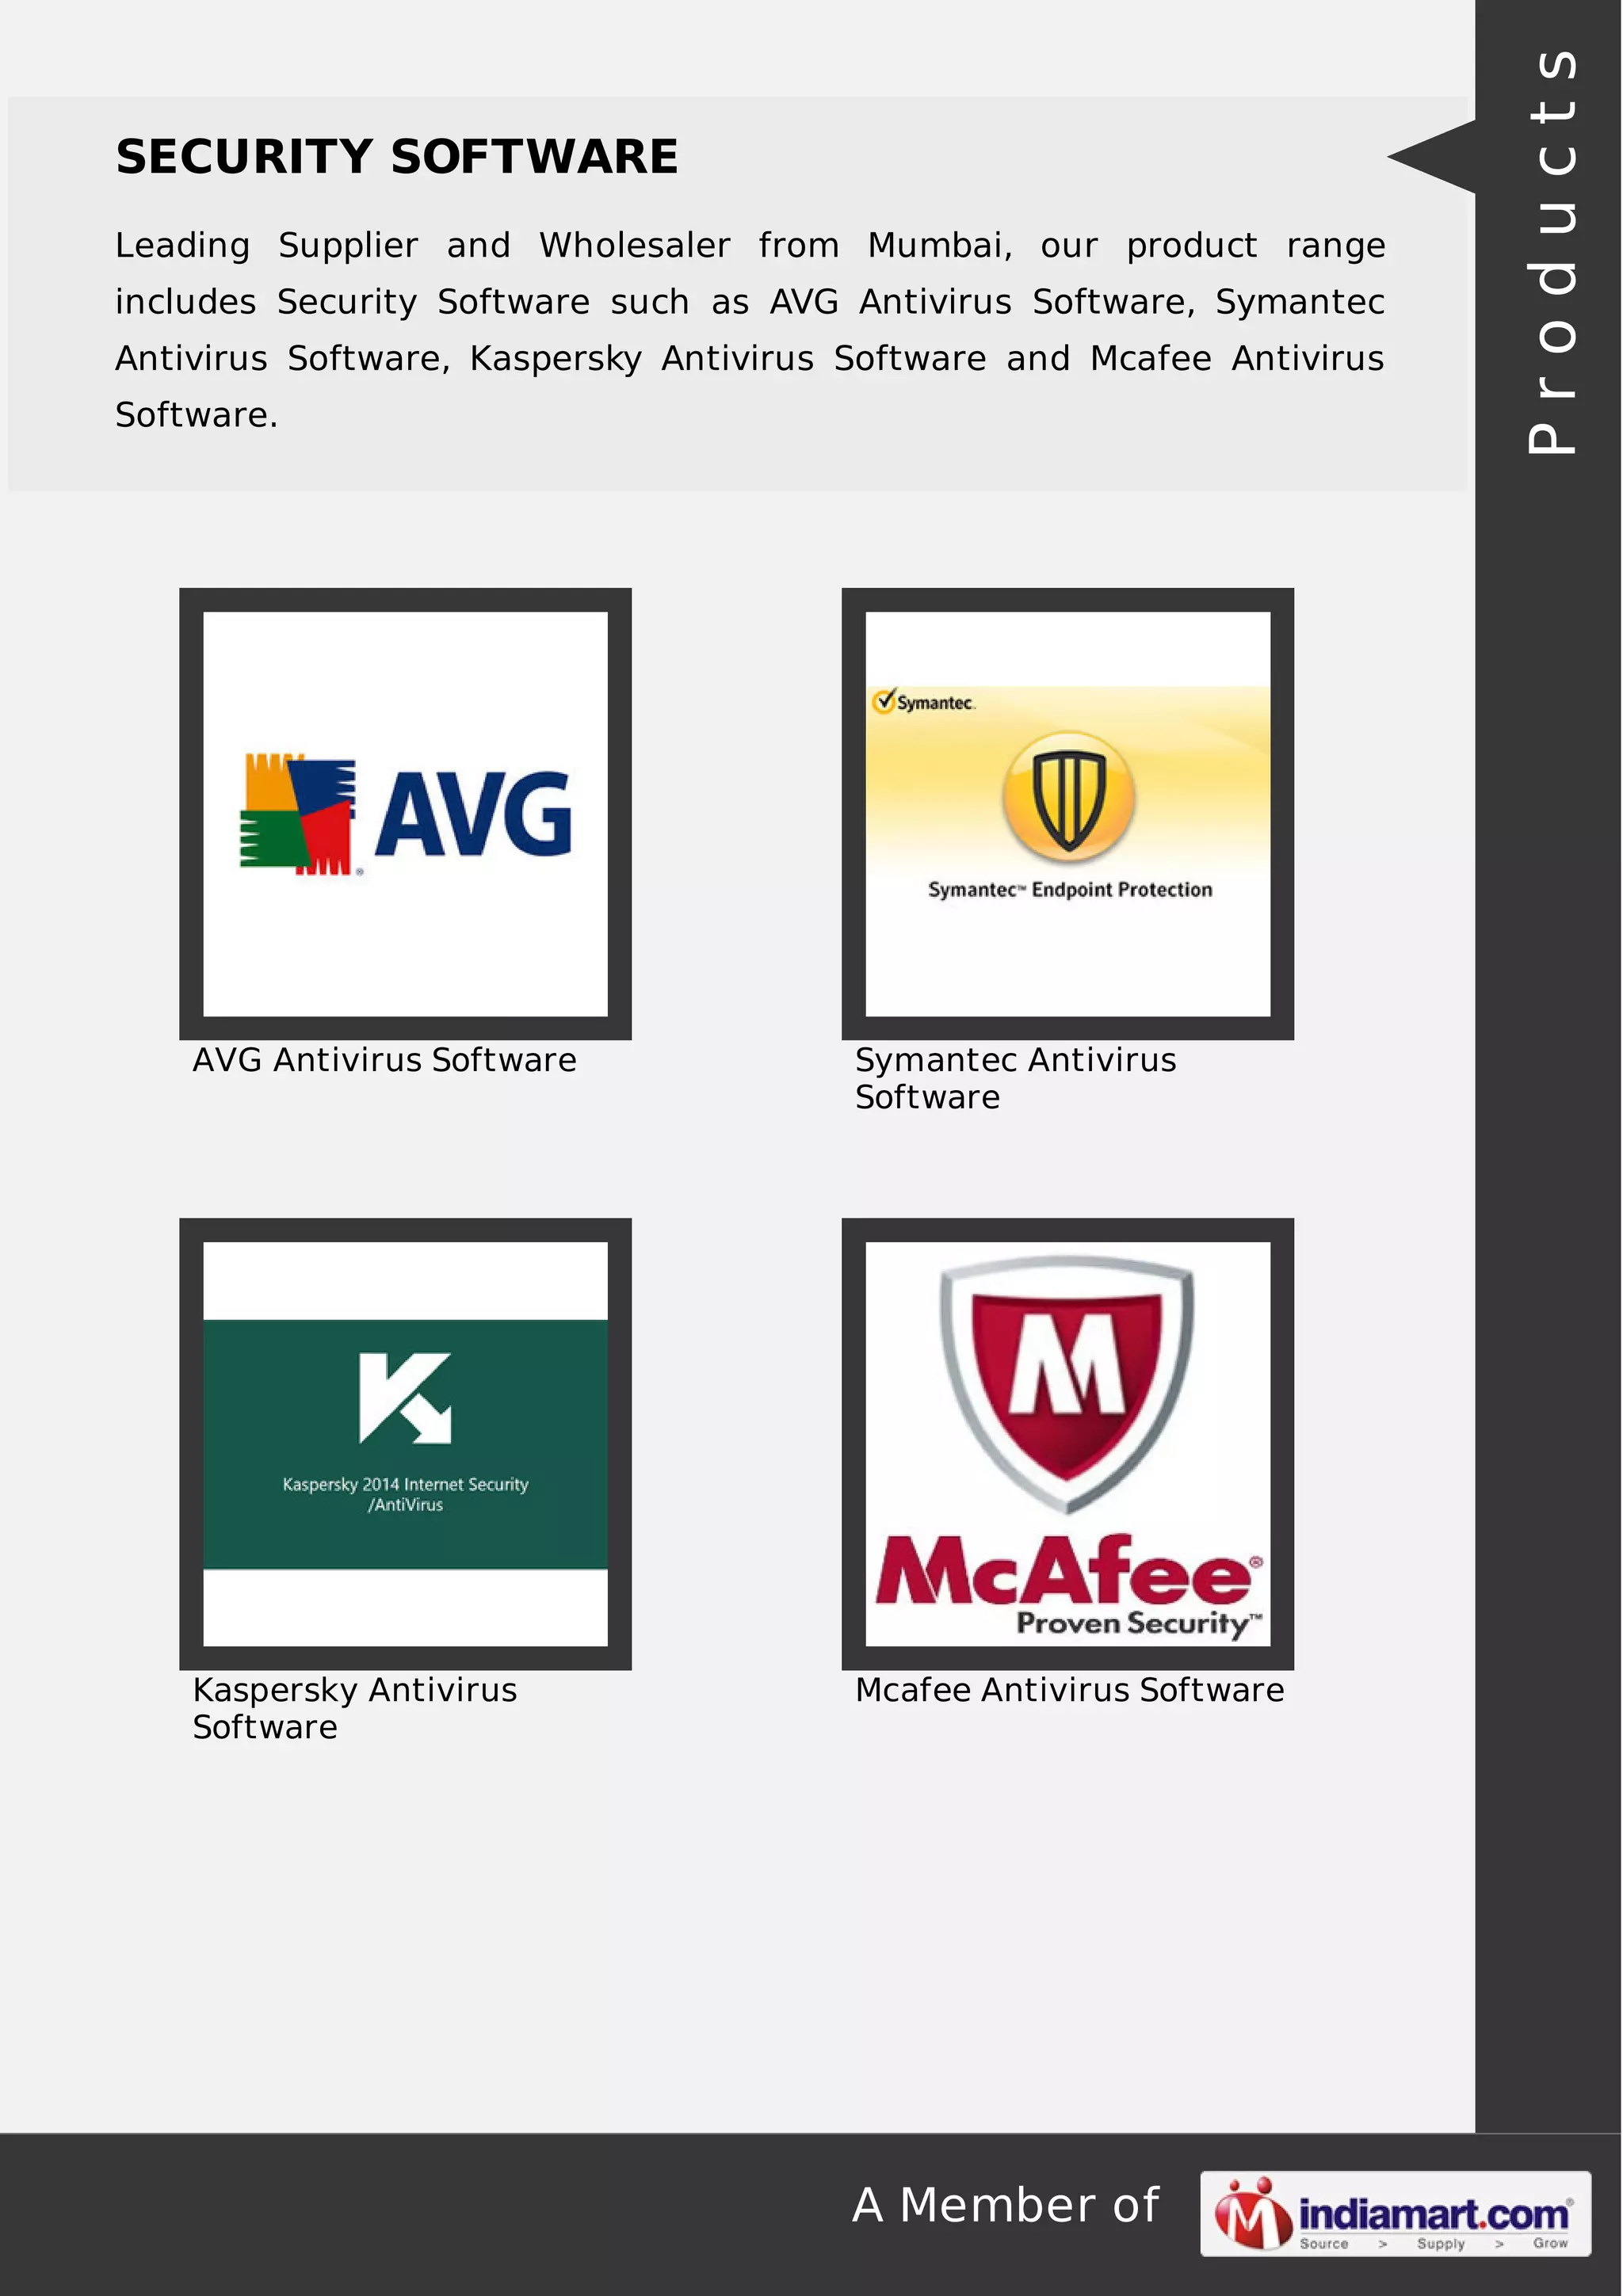This screenshot has height=2296, width=1623.
Task: Click the A Member of footer text
Action: click(1004, 2205)
